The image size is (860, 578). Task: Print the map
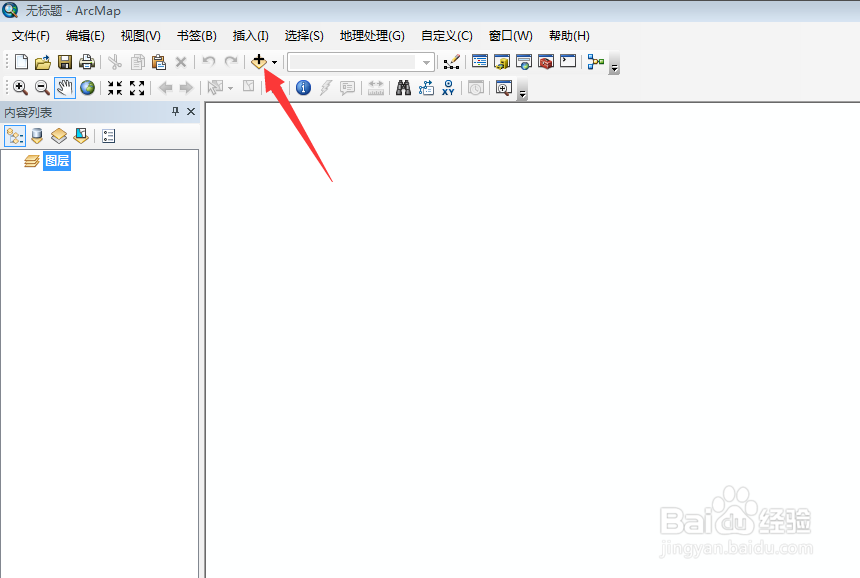point(87,62)
